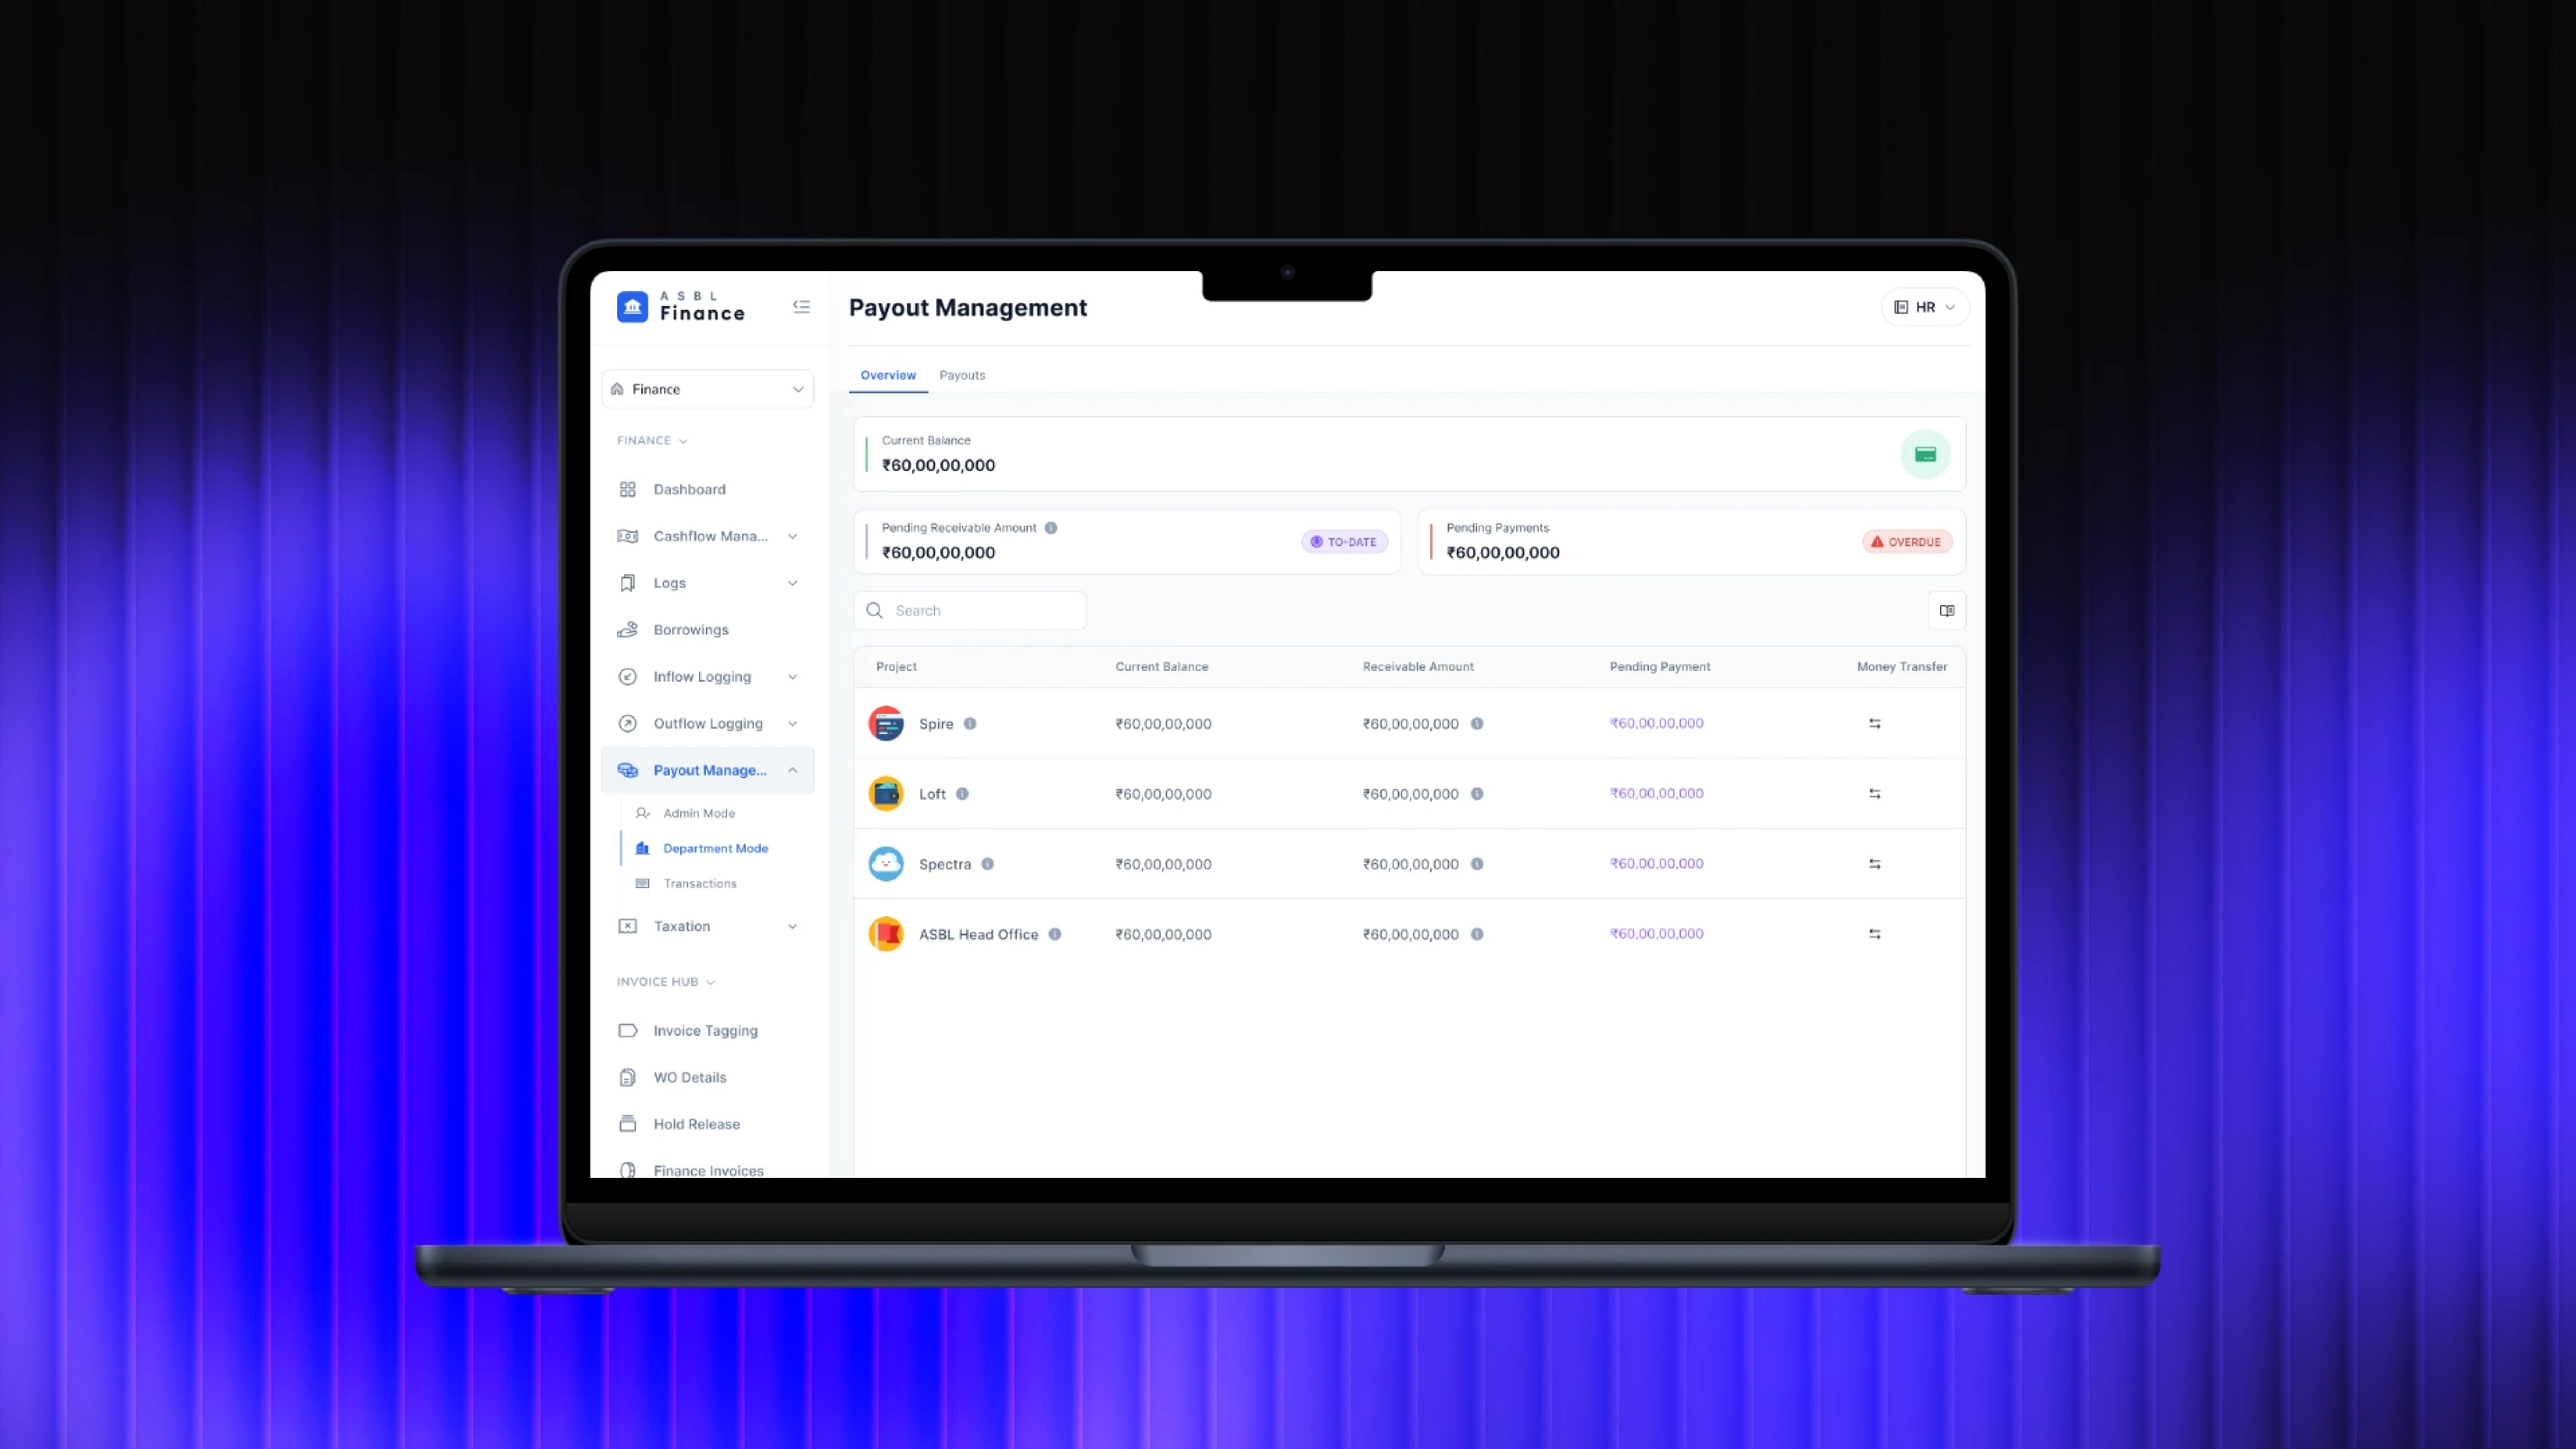Open Loft pending payment amount link

tap(1657, 793)
